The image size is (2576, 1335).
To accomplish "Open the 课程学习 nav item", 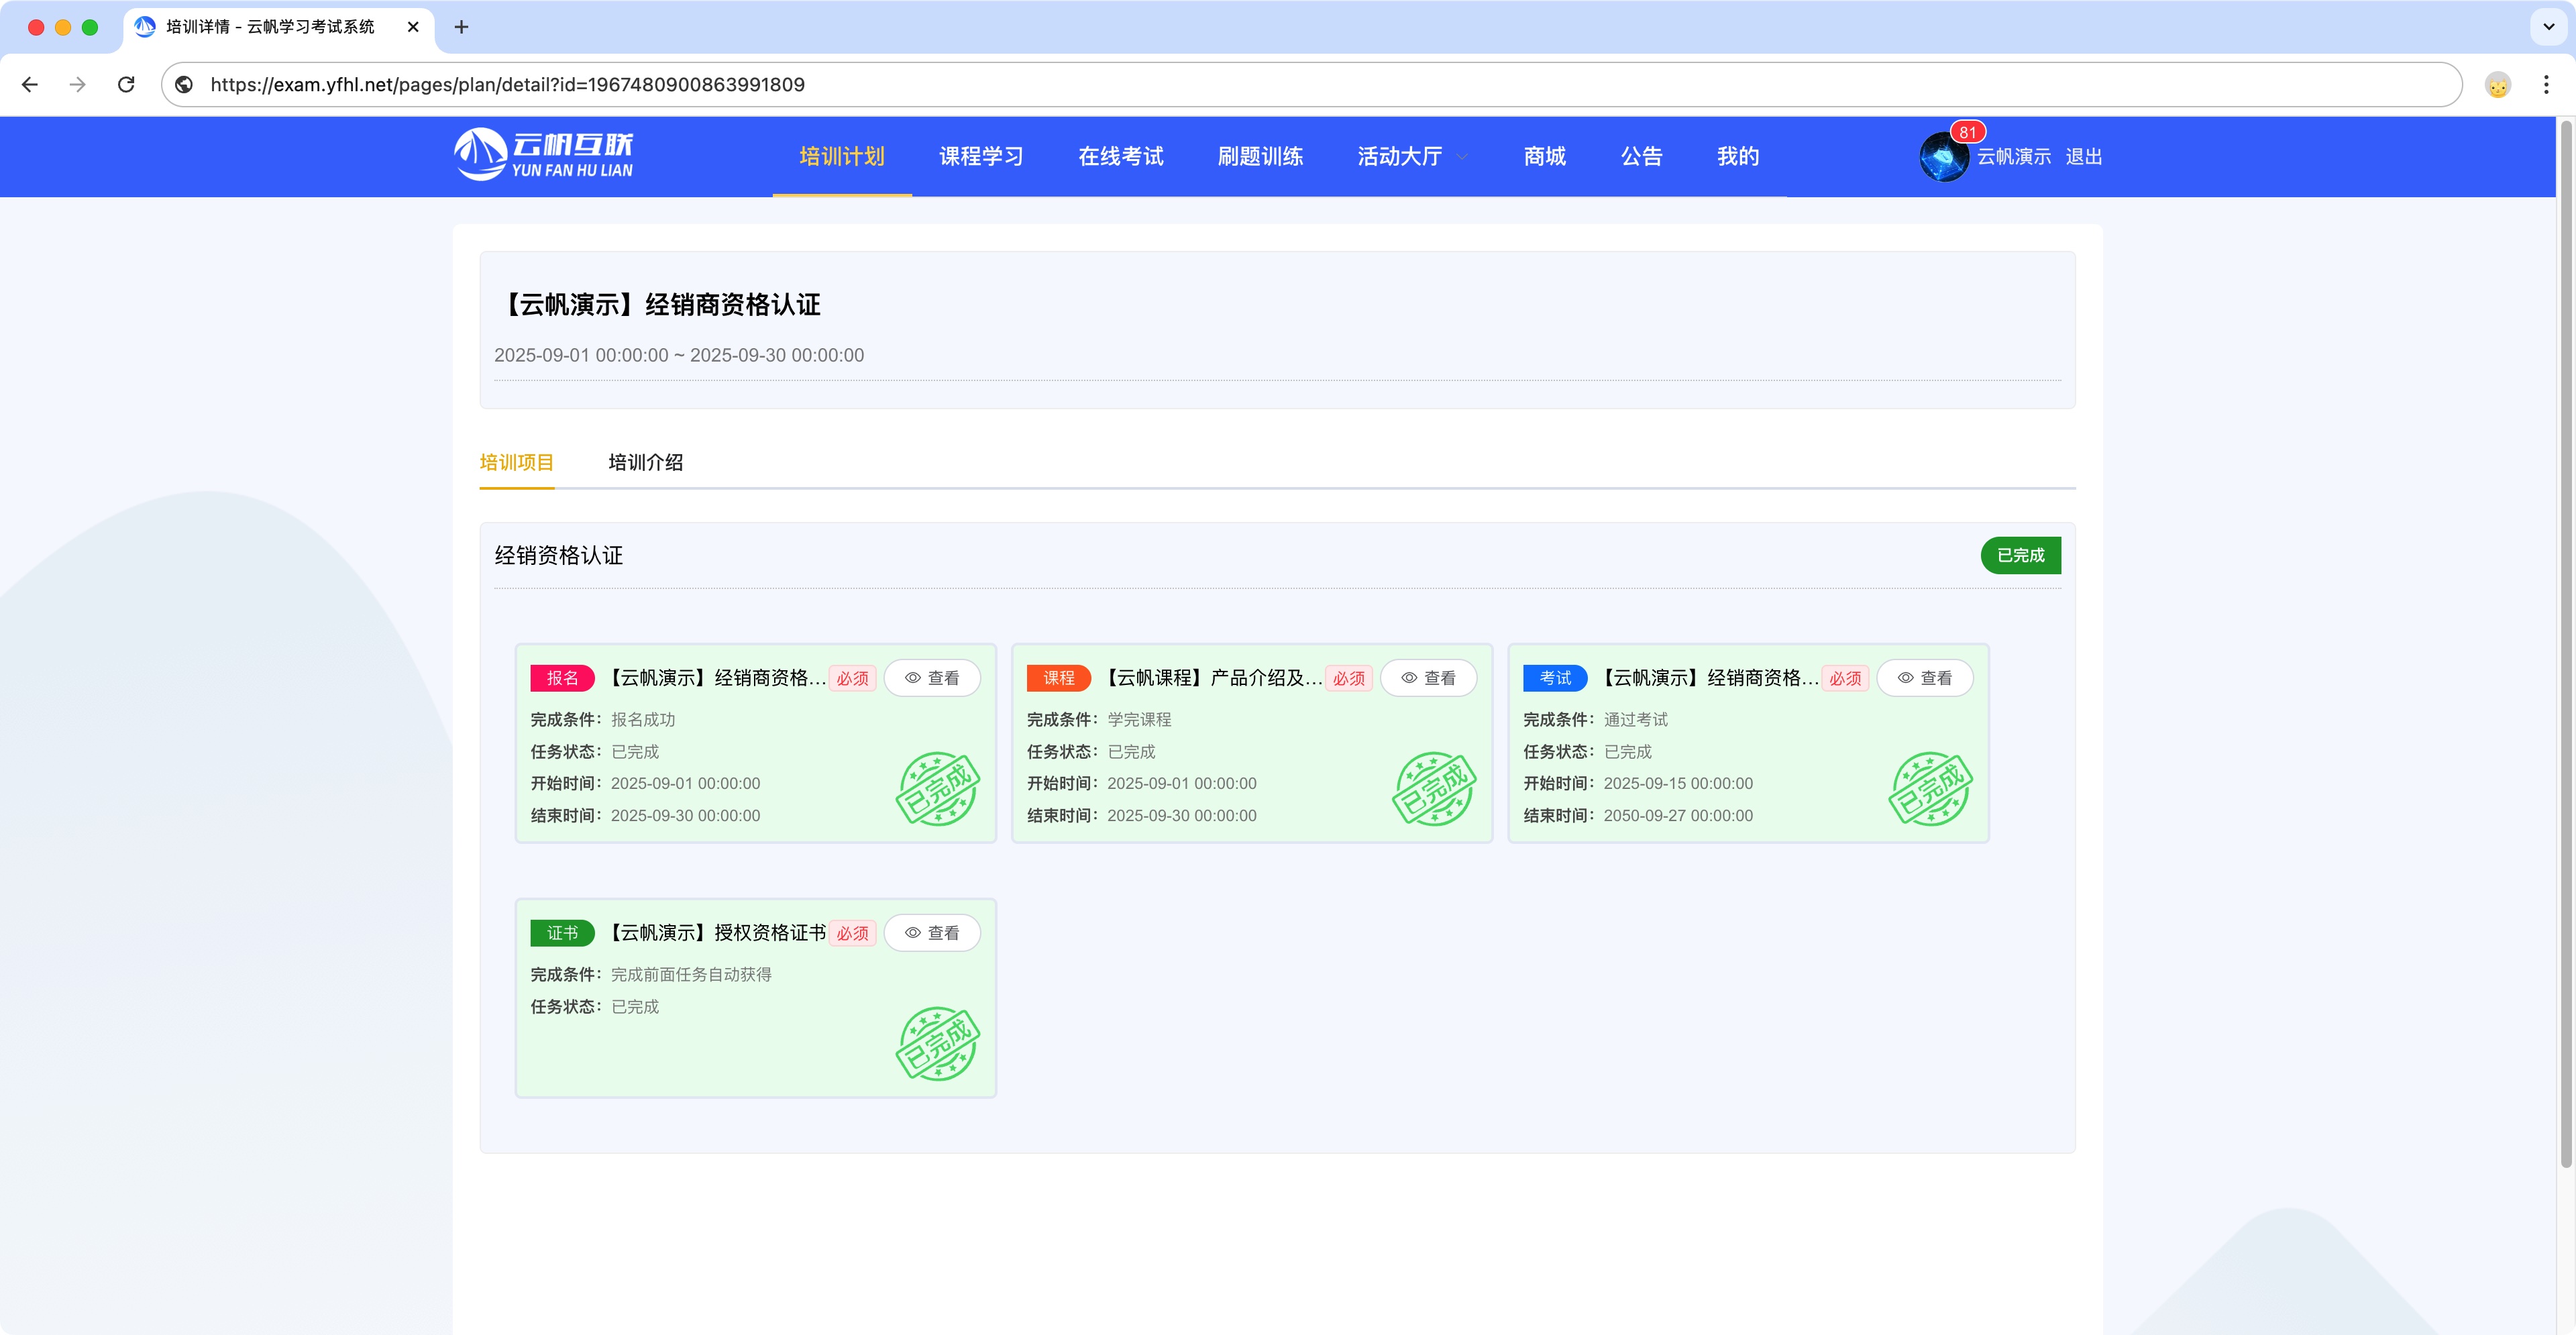I will (x=981, y=156).
